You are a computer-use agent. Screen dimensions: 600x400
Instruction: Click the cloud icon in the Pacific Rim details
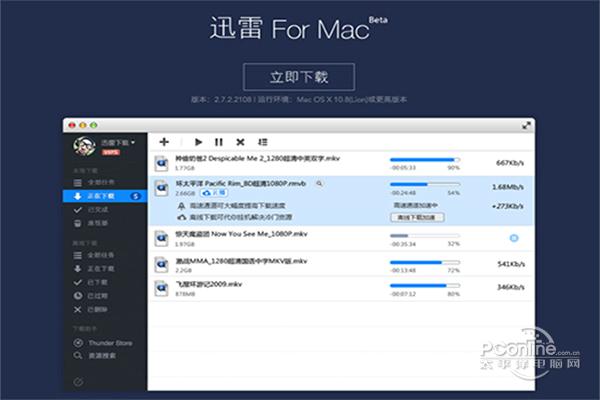pyautogui.click(x=181, y=217)
